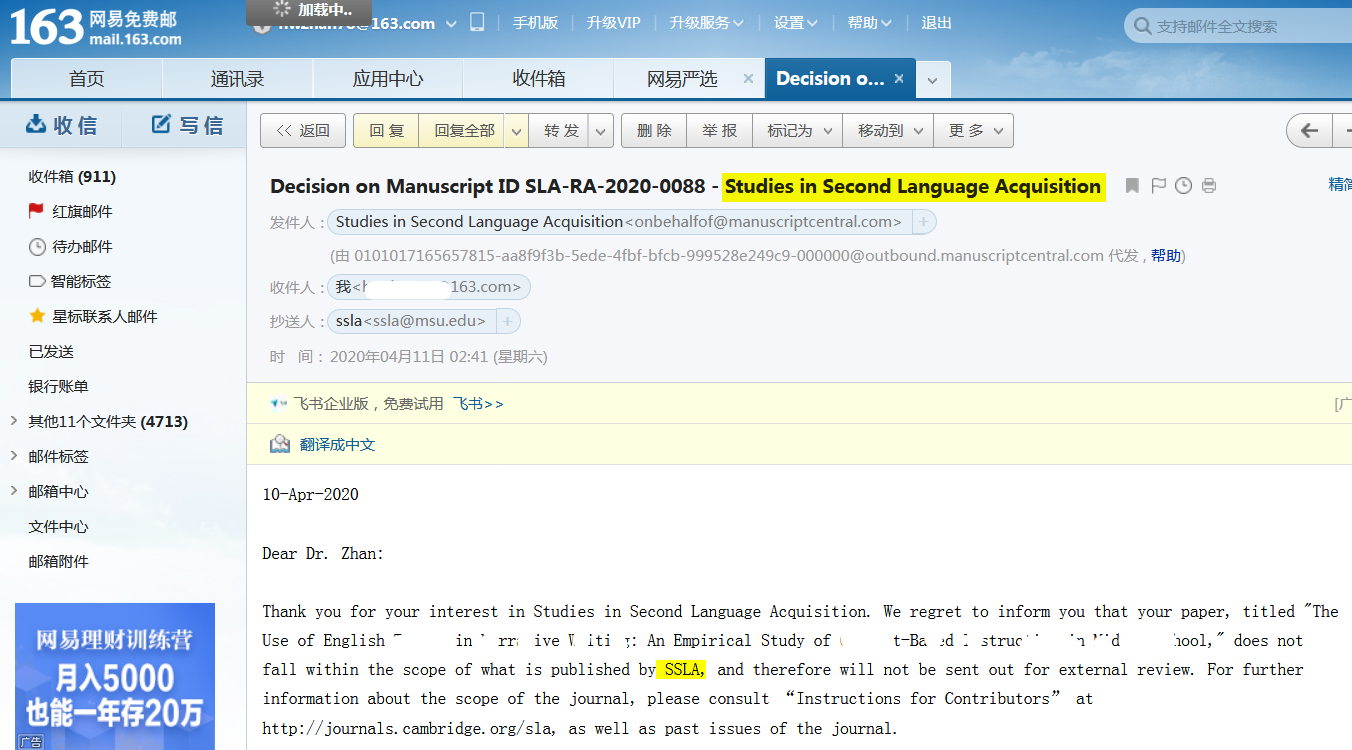1352x750 pixels.
Task: Click 举报 report button
Action: 719,131
